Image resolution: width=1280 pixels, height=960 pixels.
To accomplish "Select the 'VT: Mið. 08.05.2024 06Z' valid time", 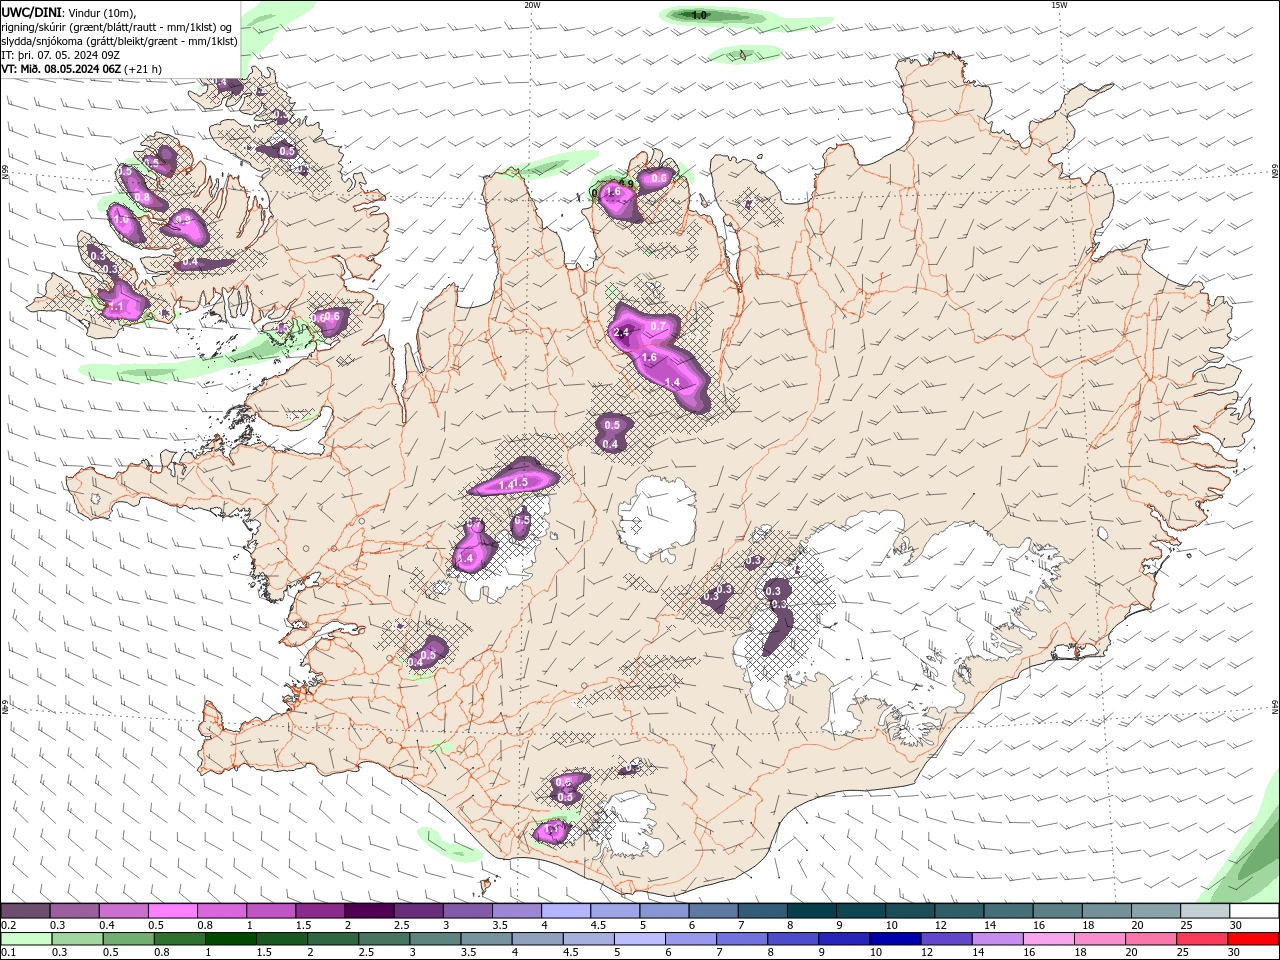I will tap(61, 69).
